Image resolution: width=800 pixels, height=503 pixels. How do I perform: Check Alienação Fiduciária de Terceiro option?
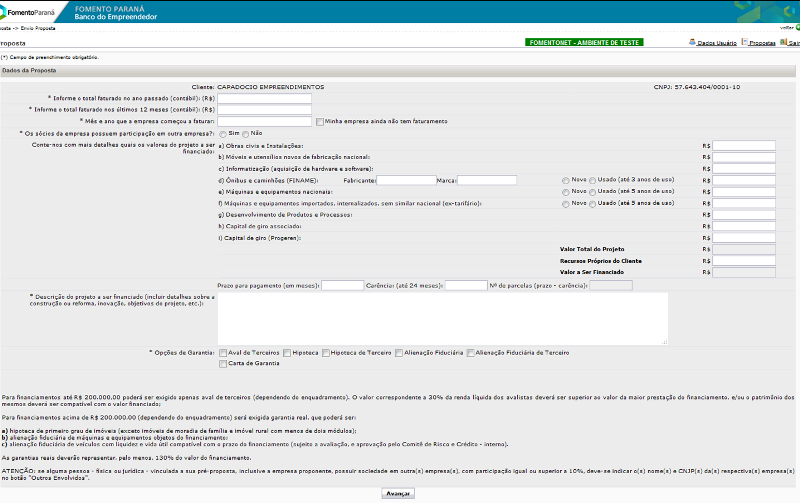pos(470,353)
